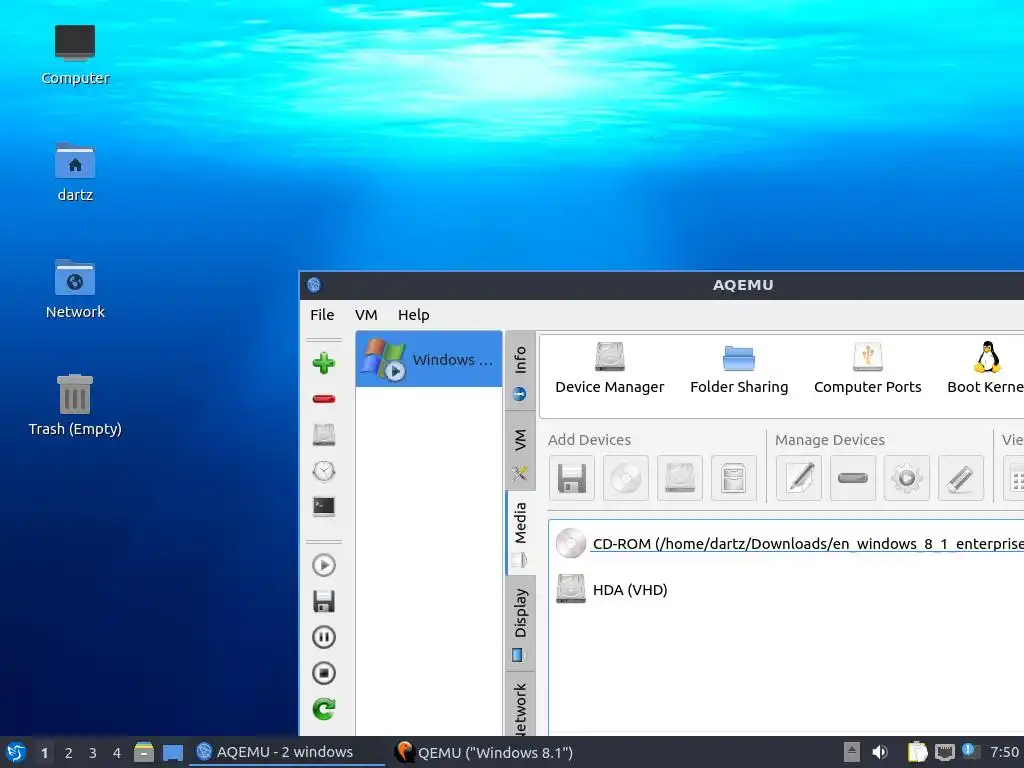Reset the VM with the green arrow icon
The image size is (1024, 768).
click(323, 709)
